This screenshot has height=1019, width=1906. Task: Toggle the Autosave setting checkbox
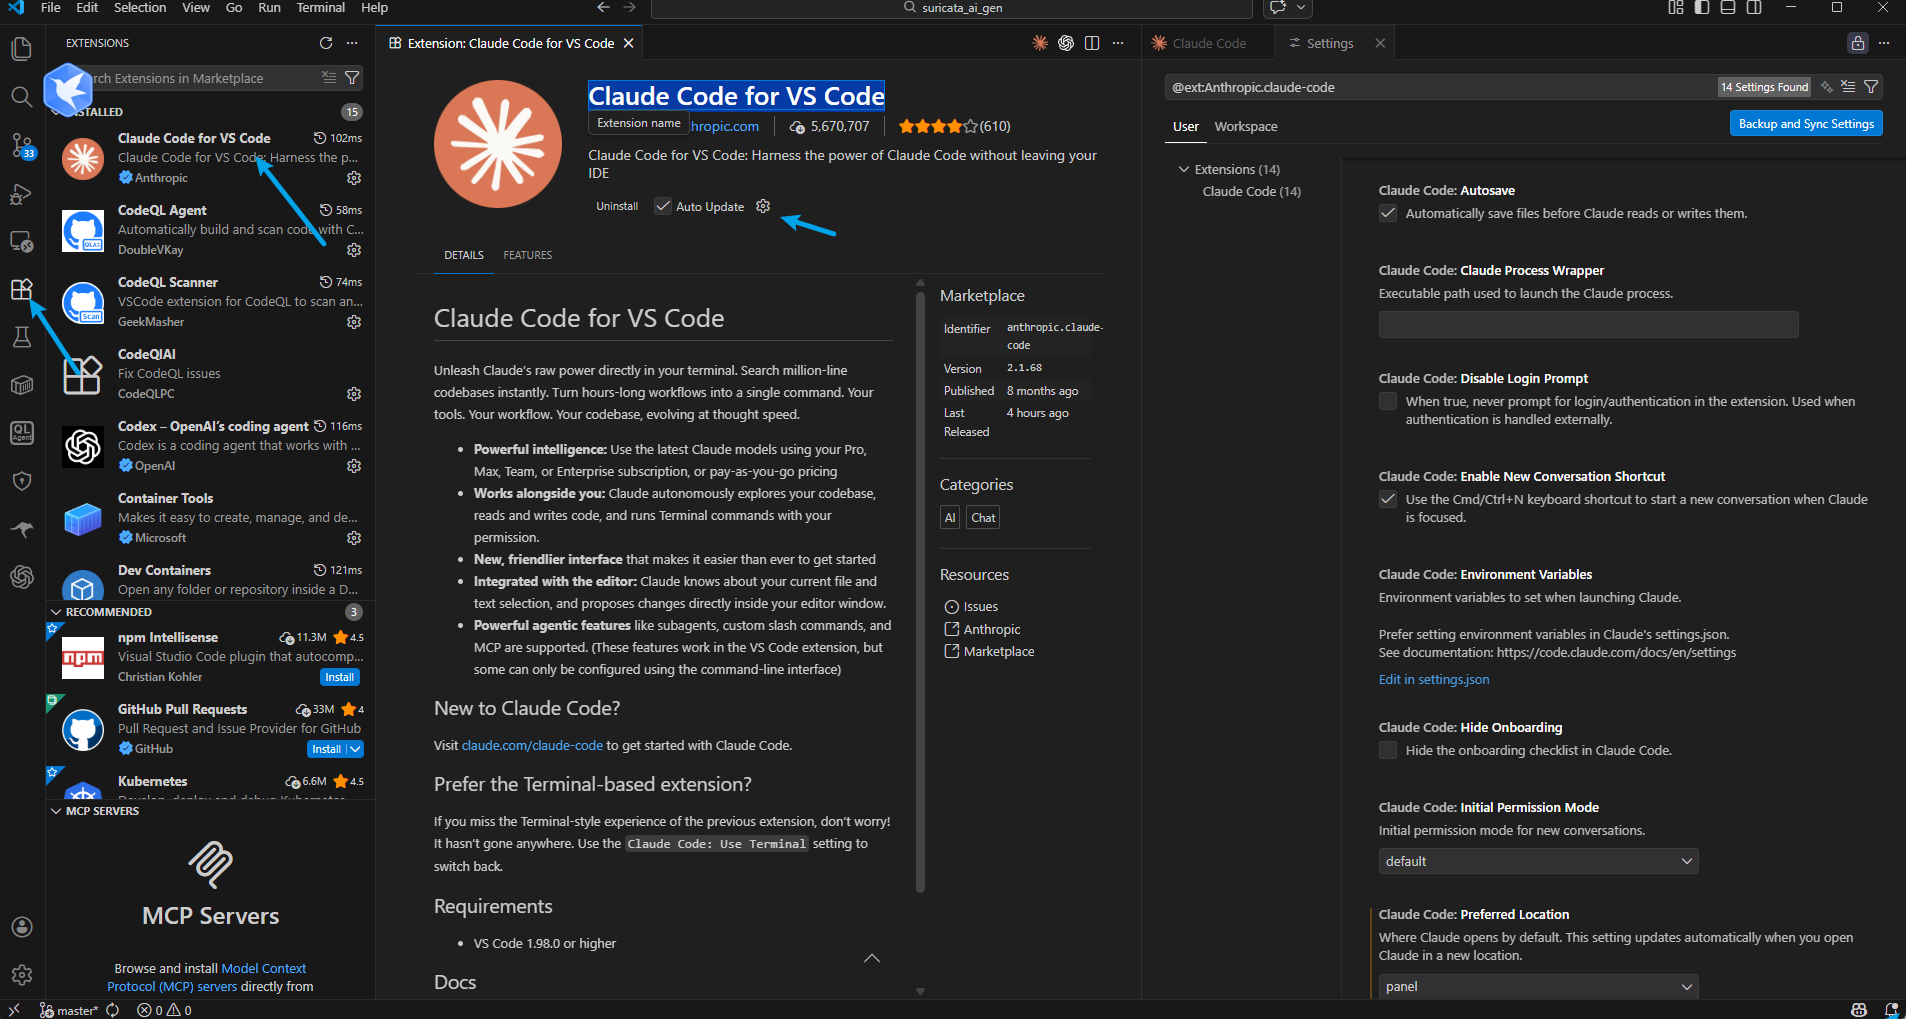(x=1388, y=213)
